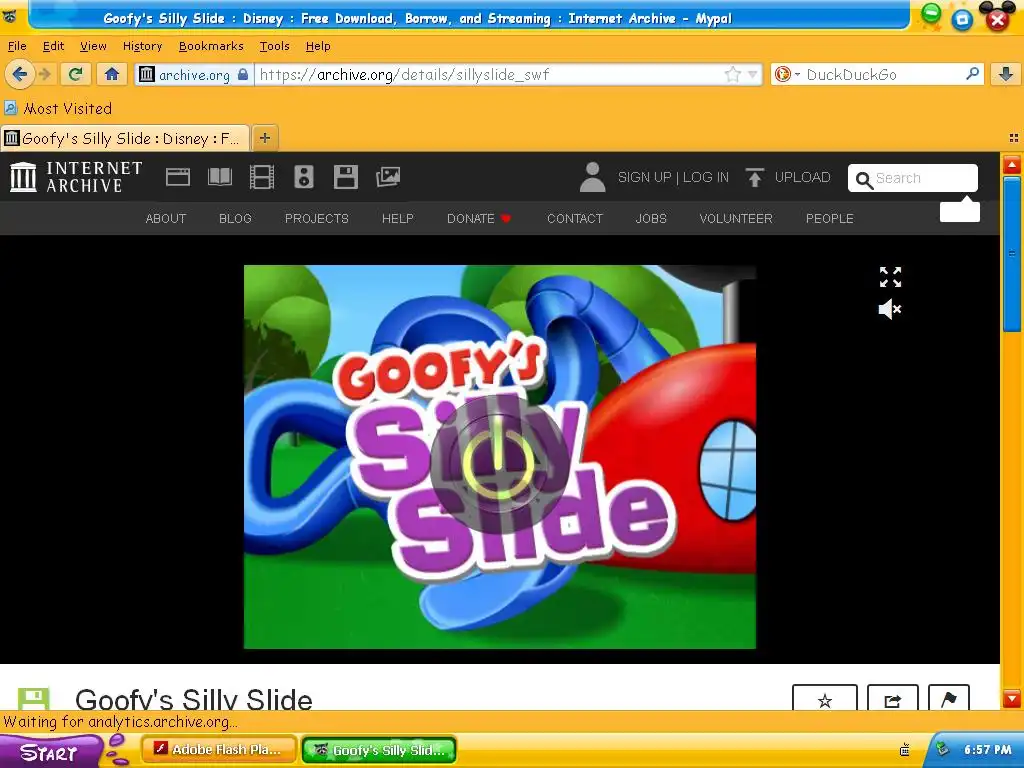Open the PROJECTS link

317,219
